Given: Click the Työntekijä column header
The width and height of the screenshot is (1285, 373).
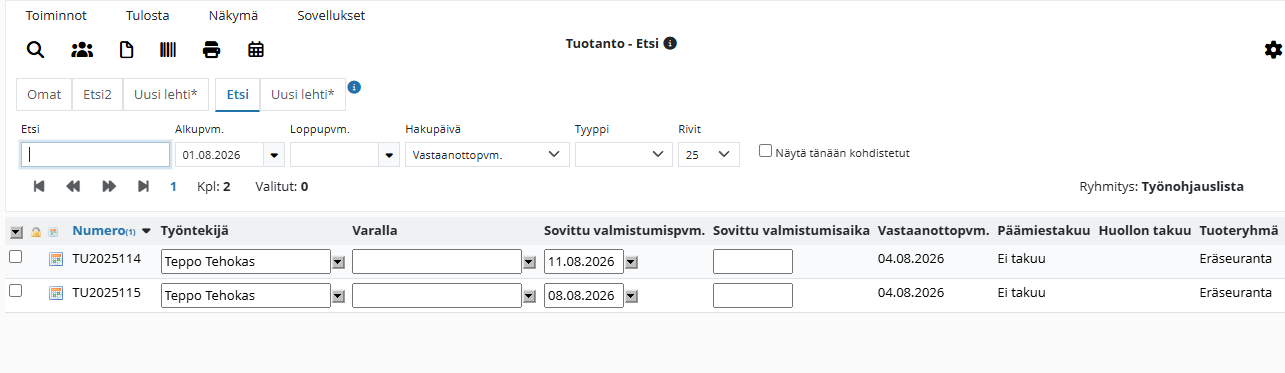Looking at the screenshot, I should (195, 231).
